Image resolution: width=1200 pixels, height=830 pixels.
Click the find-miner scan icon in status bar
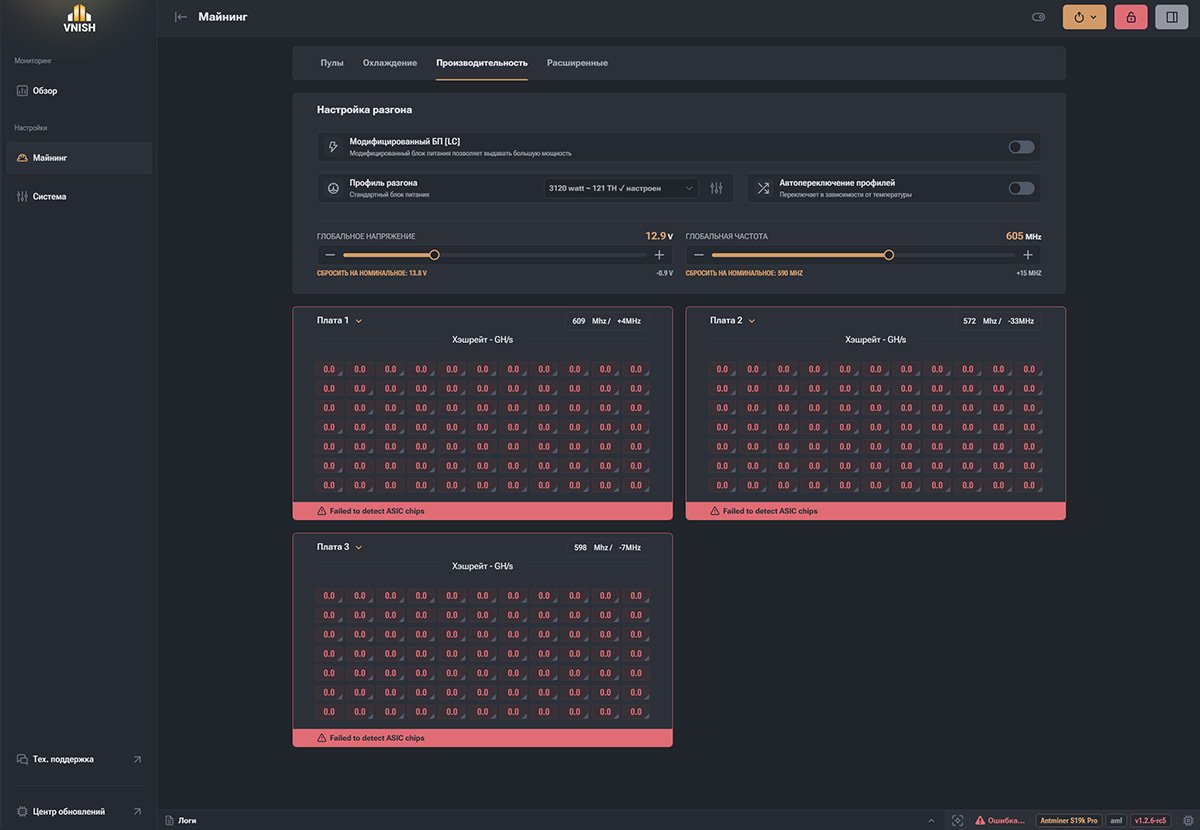pyautogui.click(x=957, y=820)
